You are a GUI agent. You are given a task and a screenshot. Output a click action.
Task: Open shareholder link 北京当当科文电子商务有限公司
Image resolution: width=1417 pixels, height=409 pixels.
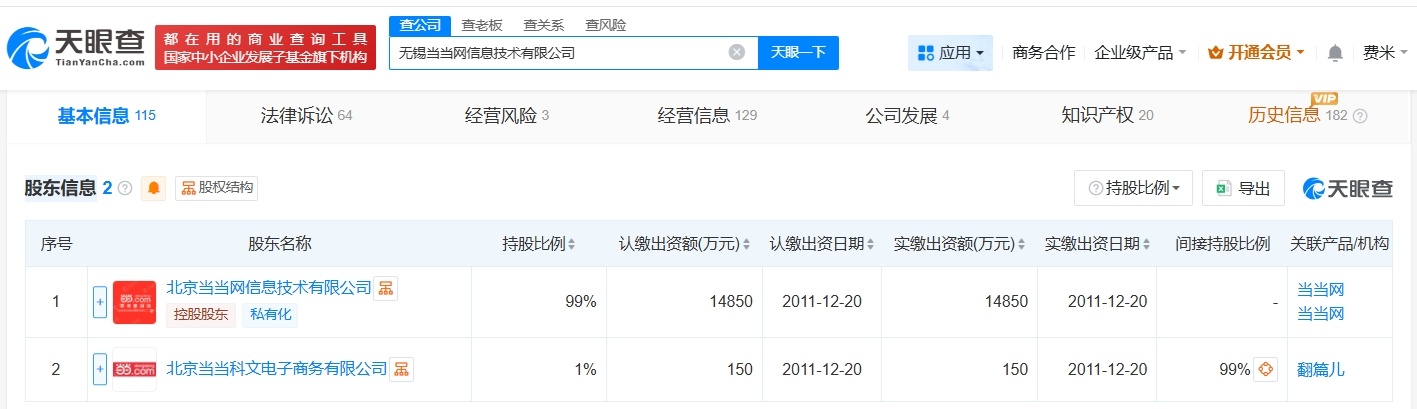[x=276, y=369]
